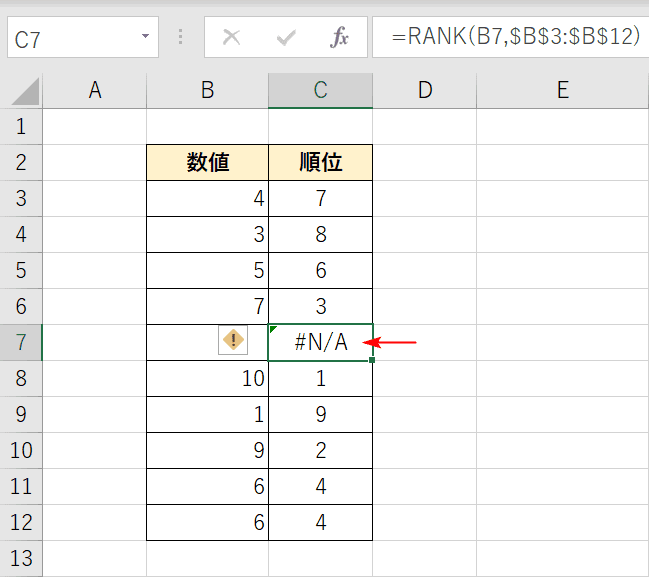The width and height of the screenshot is (649, 577).
Task: Click the Select All corner triangle
Action: pos(26,91)
